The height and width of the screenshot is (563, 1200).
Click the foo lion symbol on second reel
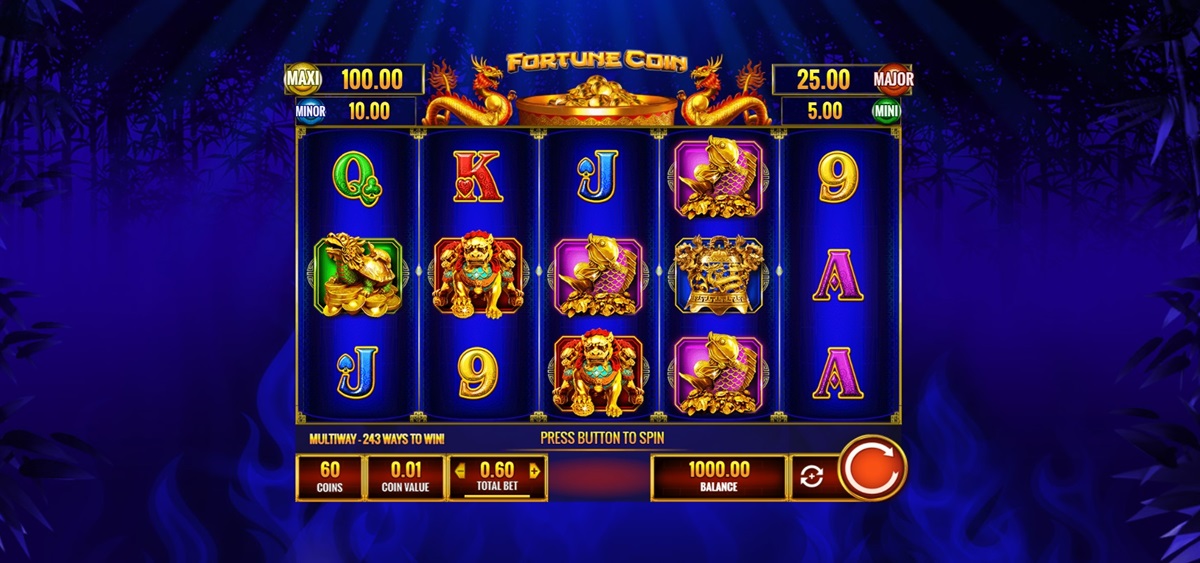click(478, 272)
